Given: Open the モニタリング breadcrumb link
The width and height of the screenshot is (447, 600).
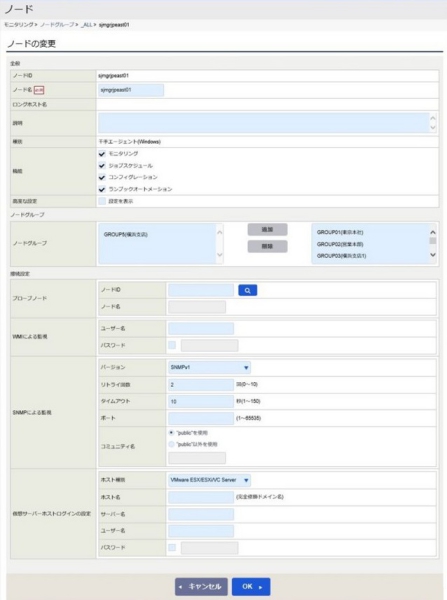Looking at the screenshot, I should (19, 24).
